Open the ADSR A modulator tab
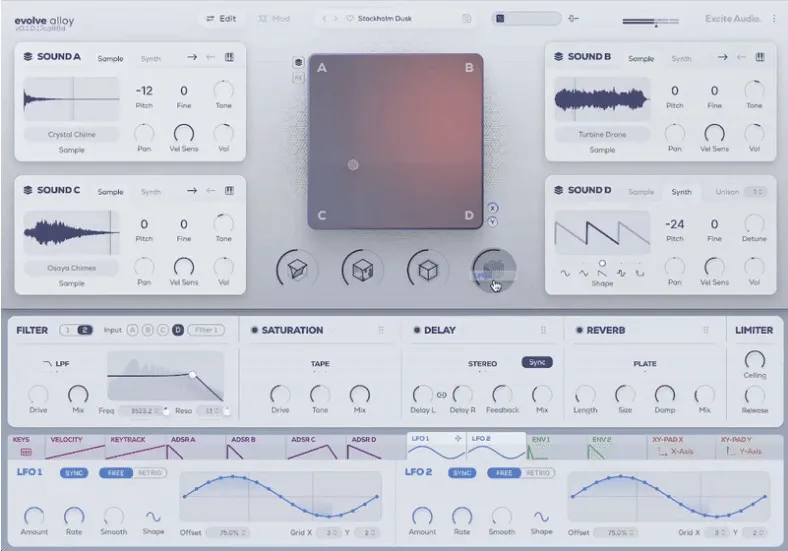Screen dimensions: 788x551 (x=195, y=446)
